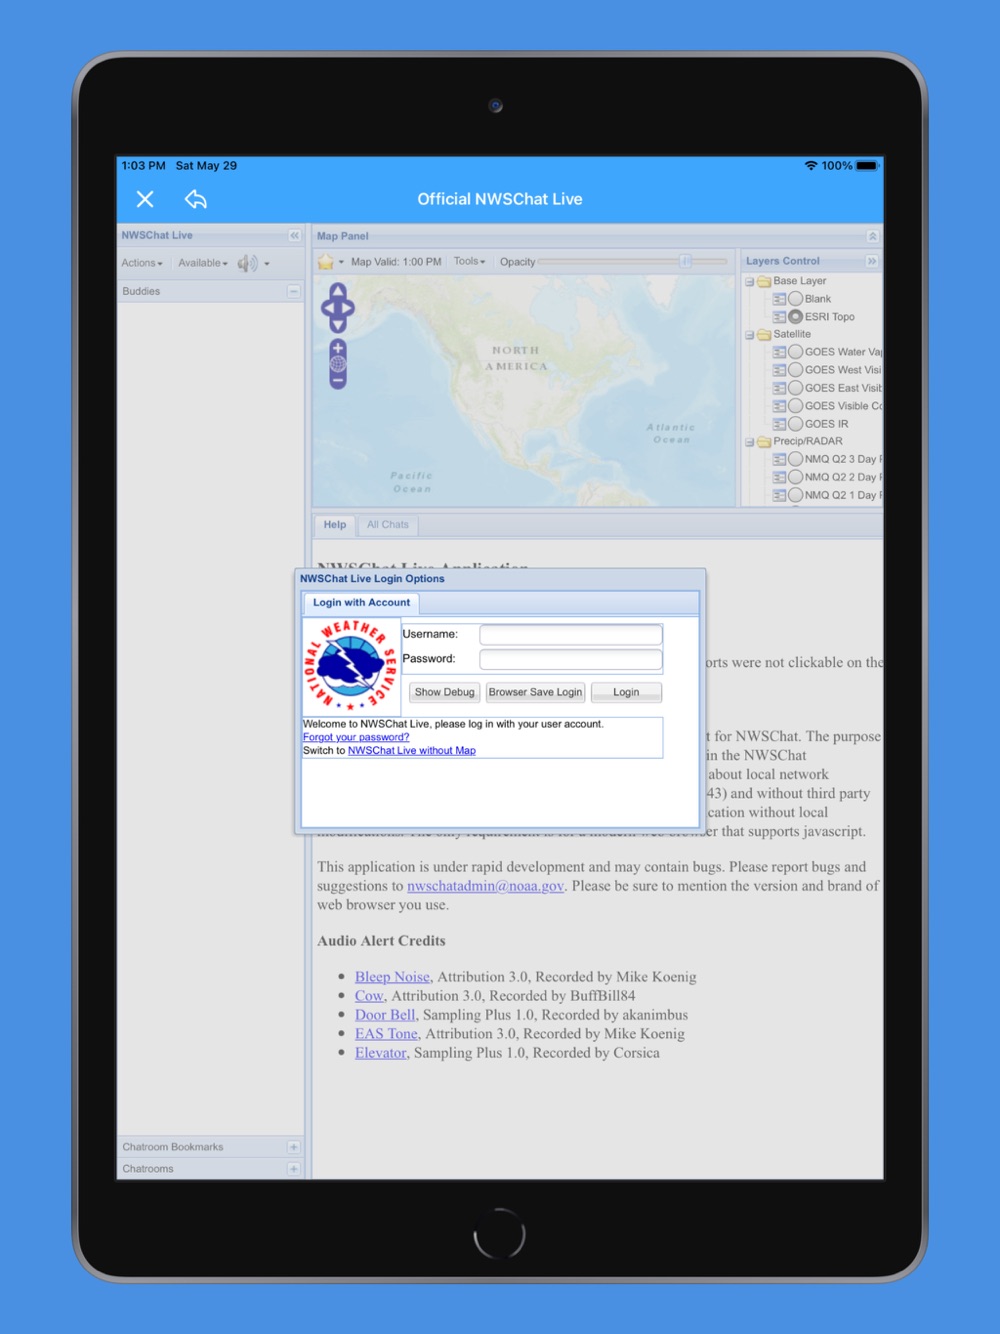Click the Browser Save Login button

535,692
